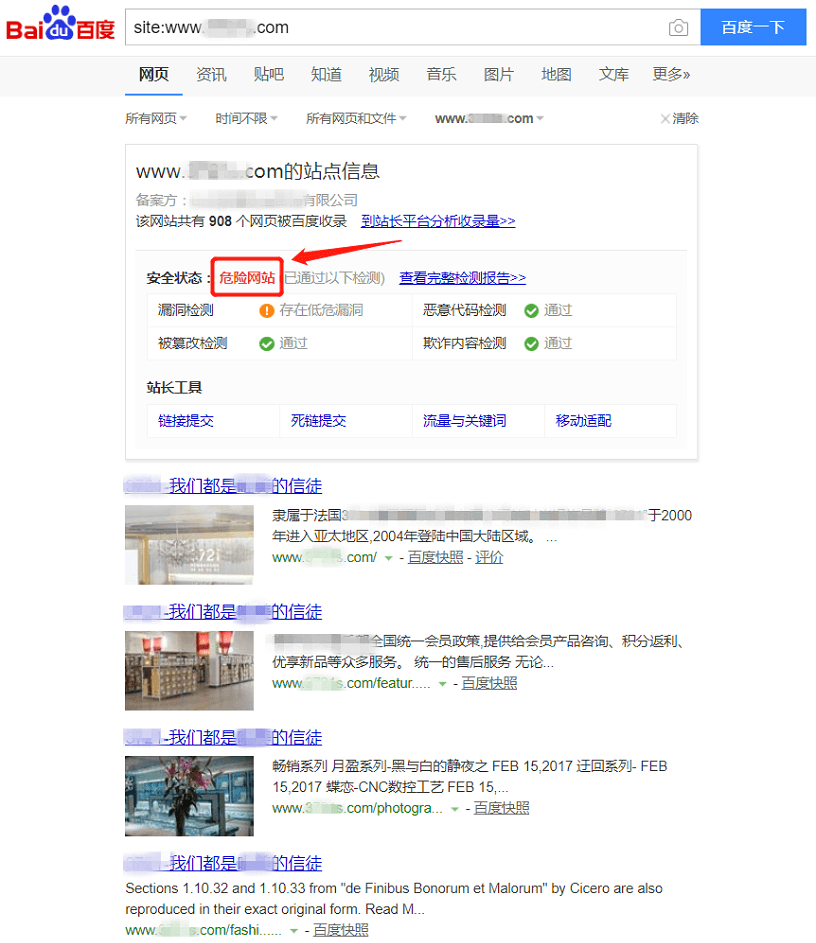Expand site domain filter dropdown
The image size is (816, 943).
tap(489, 118)
